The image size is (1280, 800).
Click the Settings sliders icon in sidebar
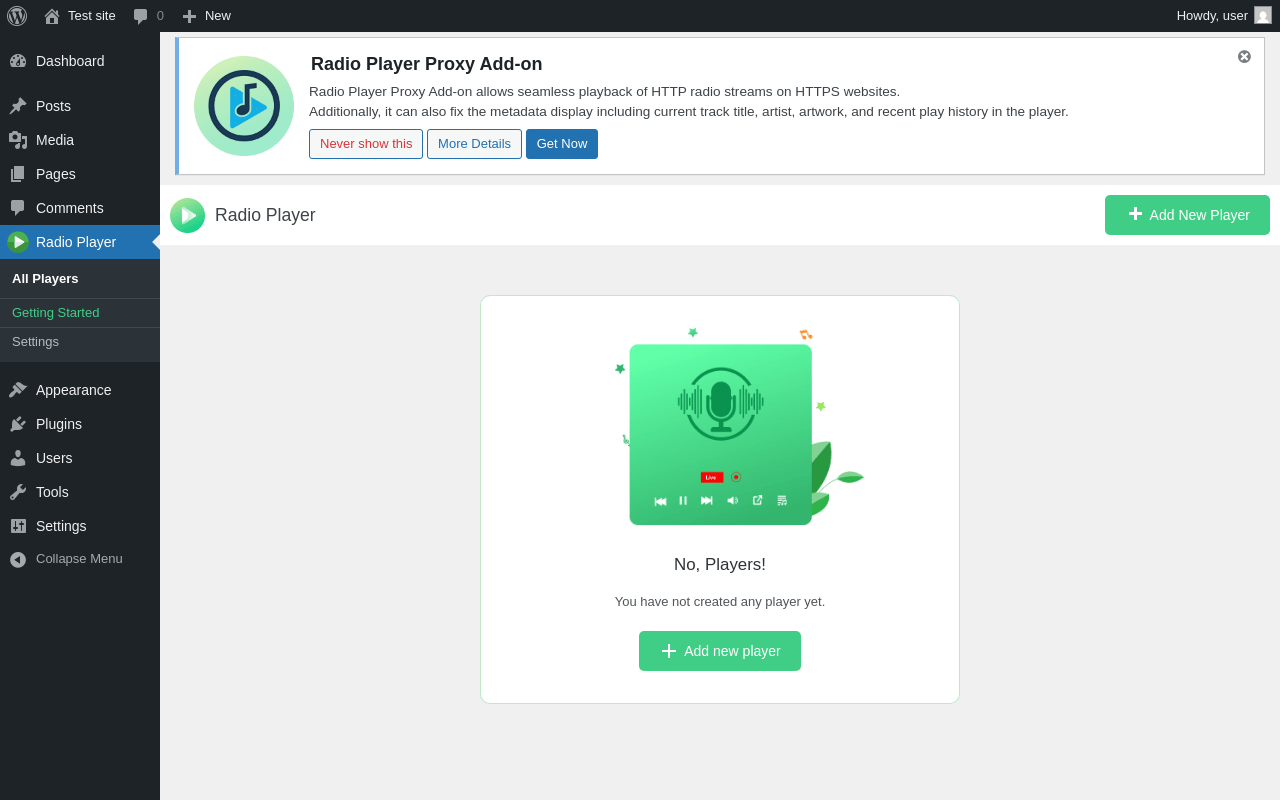coord(18,526)
